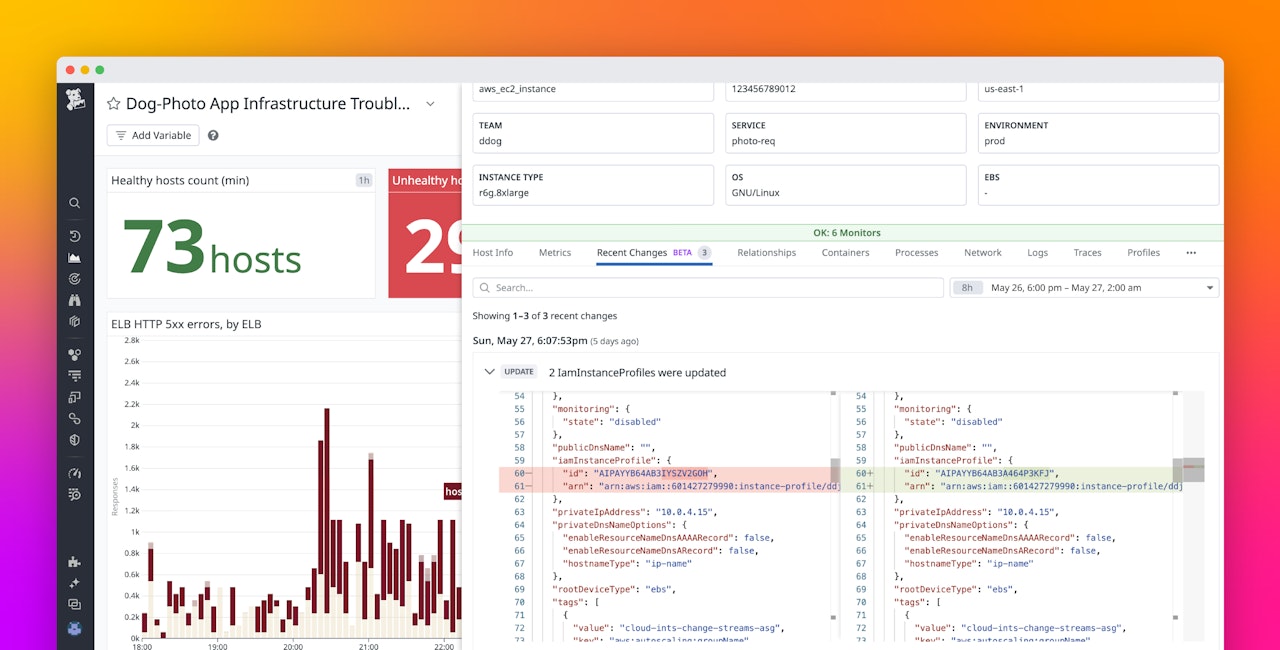Click the link/chain icon in the left sidebar
This screenshot has width=1280, height=650.
(75, 418)
